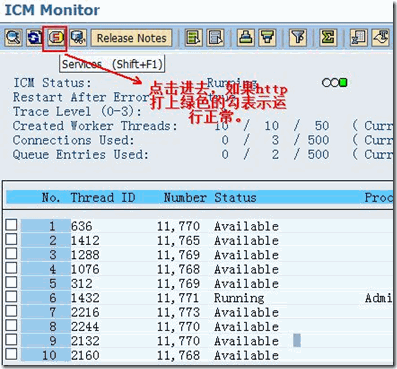Sort the list in descending order

267,38
